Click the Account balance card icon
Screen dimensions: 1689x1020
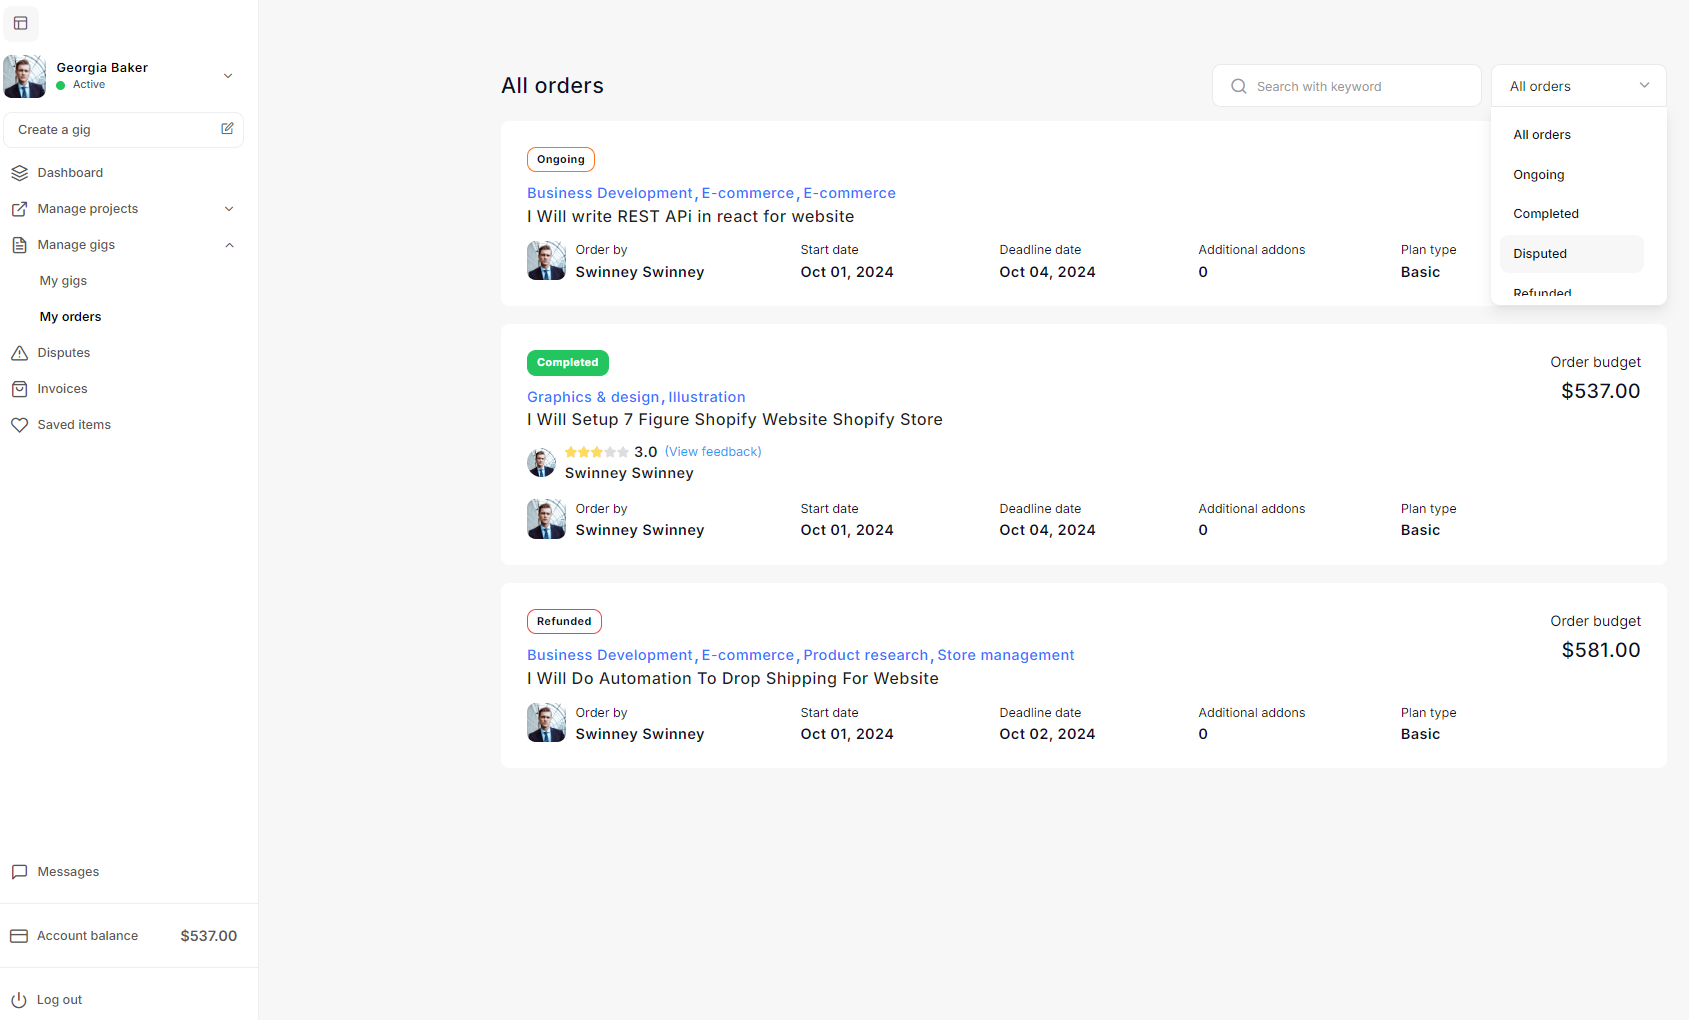[x=19, y=936]
